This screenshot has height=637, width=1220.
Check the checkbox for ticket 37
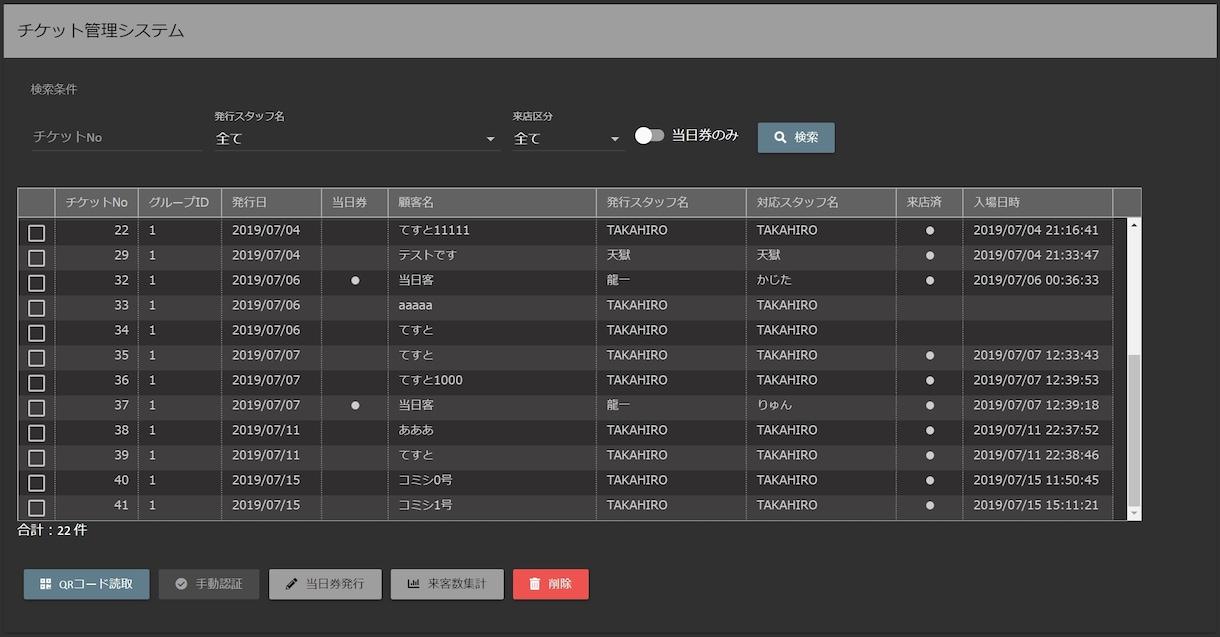[36, 408]
